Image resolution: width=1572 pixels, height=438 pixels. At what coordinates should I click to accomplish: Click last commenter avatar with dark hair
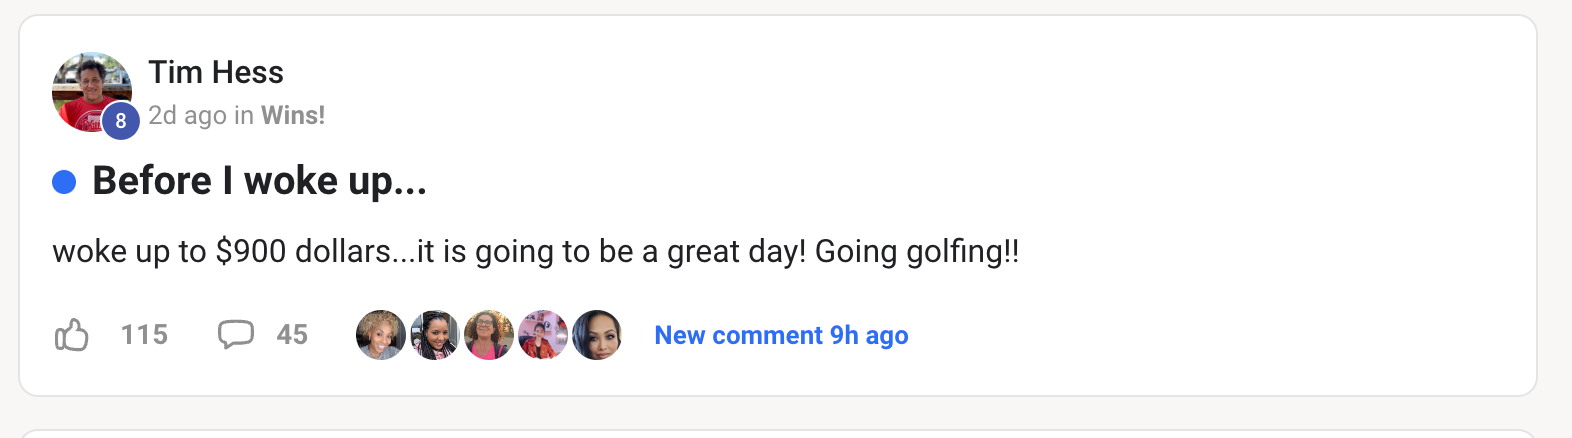(x=597, y=335)
